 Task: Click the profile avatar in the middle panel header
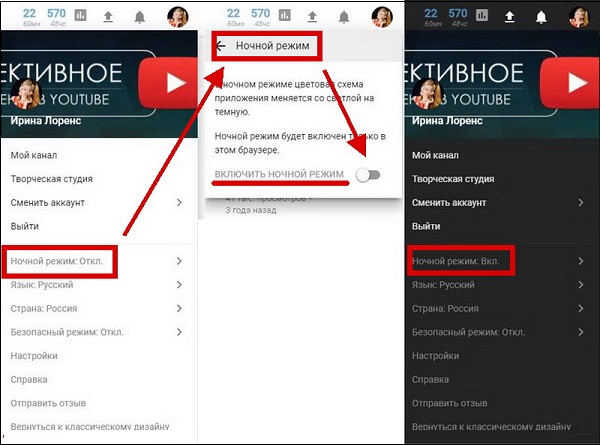tap(382, 17)
